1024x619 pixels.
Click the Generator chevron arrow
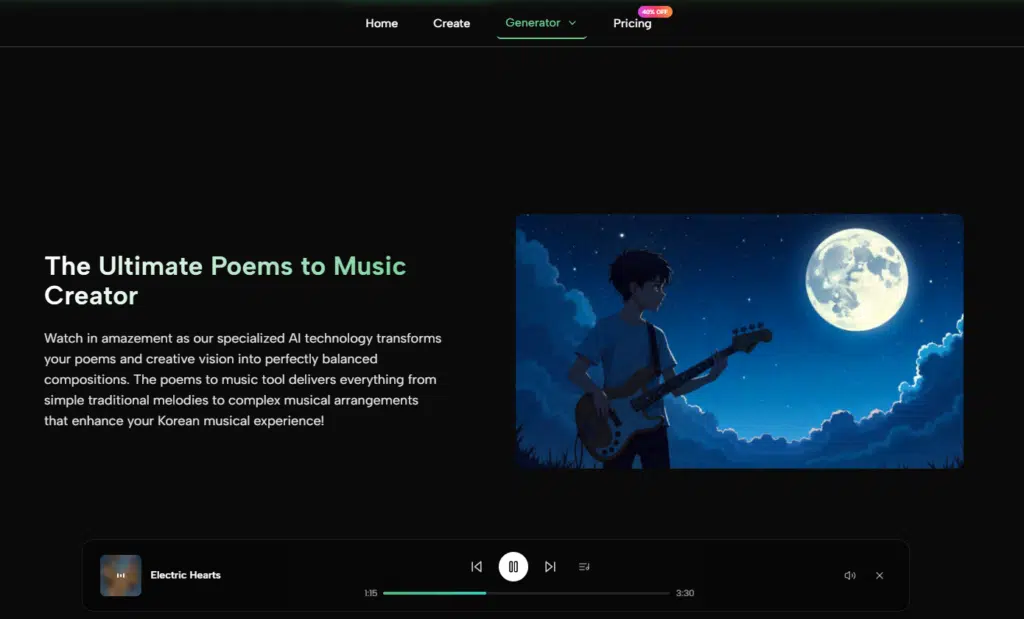572,23
